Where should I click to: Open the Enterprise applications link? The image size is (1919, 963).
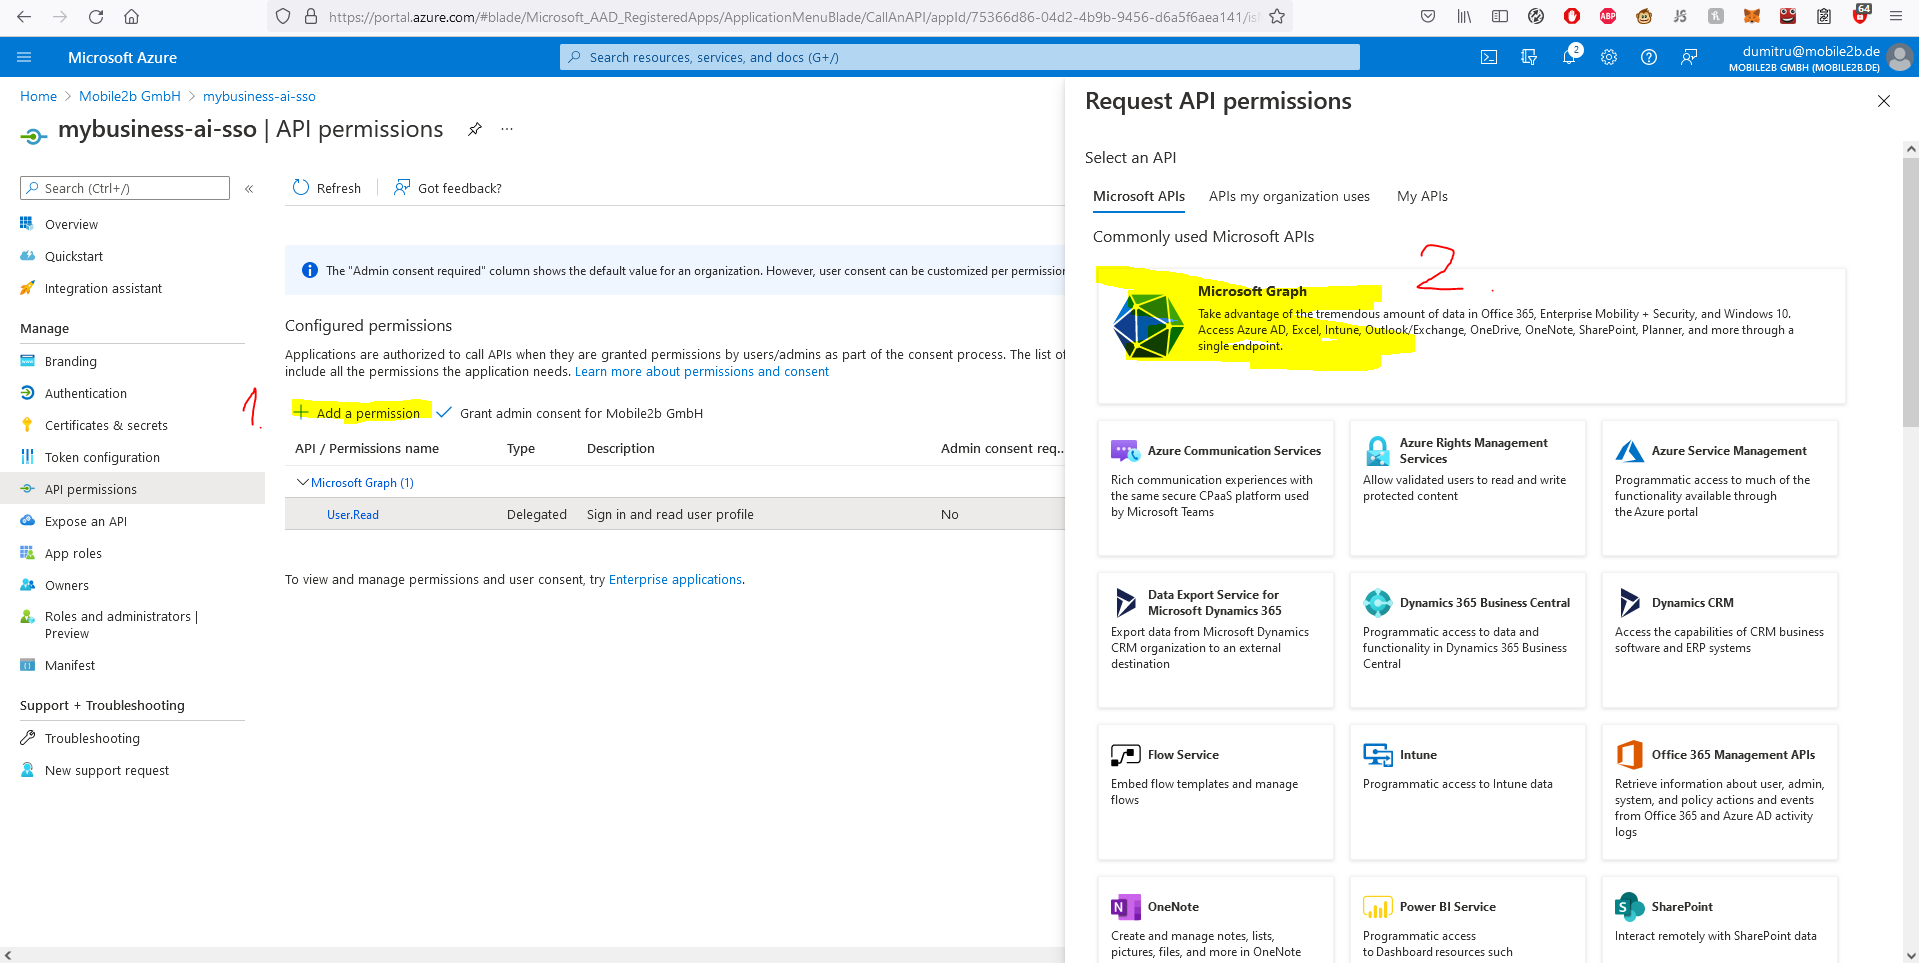coord(674,579)
